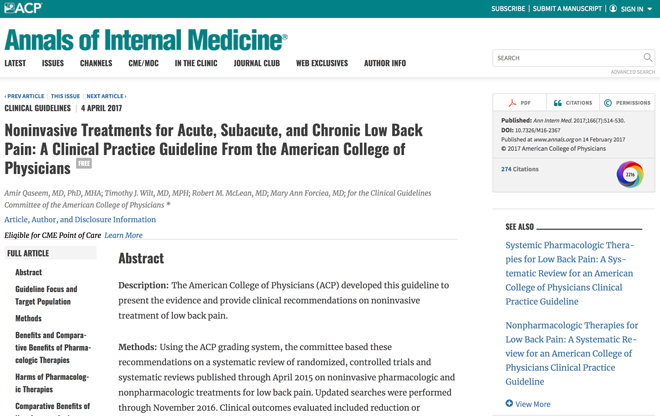Open In the Clinic menu
The width and height of the screenshot is (660, 416).
[x=196, y=63]
